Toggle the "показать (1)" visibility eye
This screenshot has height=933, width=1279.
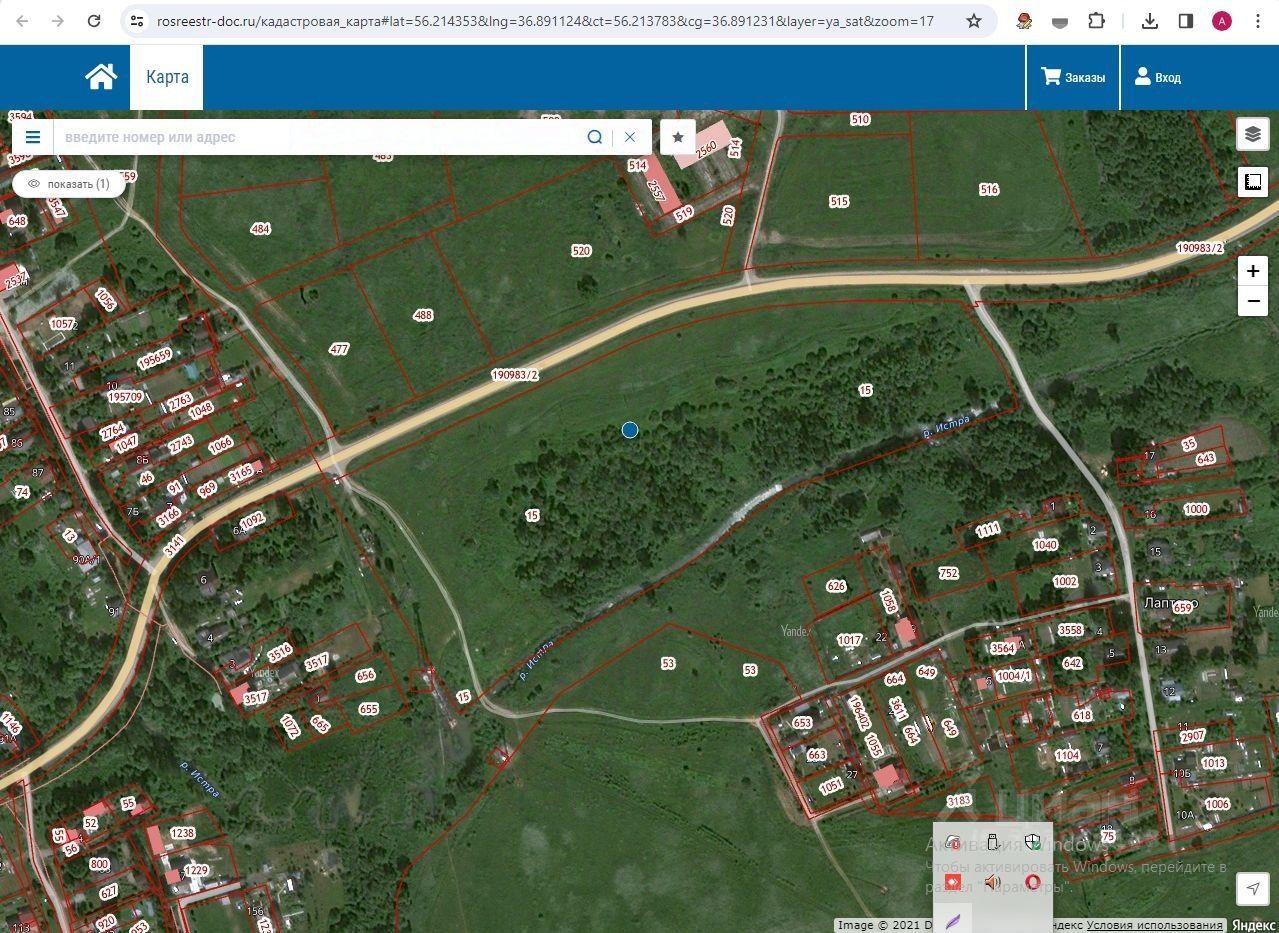69,184
